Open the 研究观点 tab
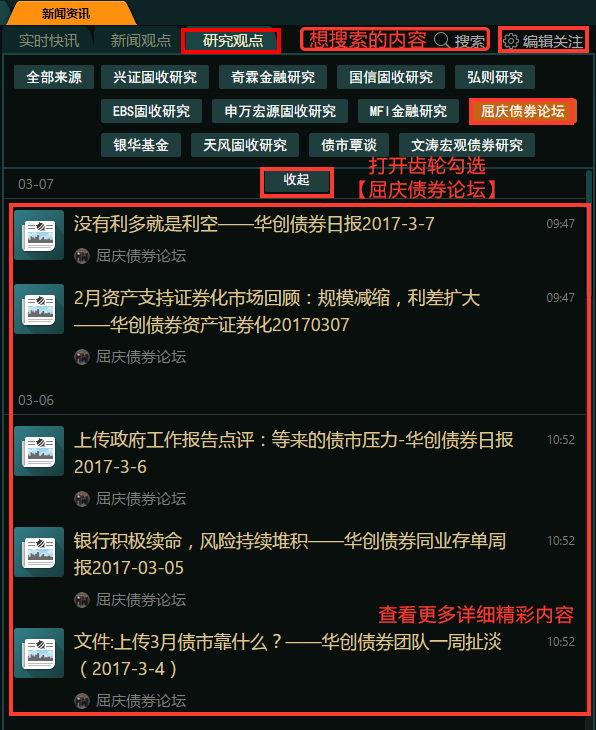 coord(233,41)
